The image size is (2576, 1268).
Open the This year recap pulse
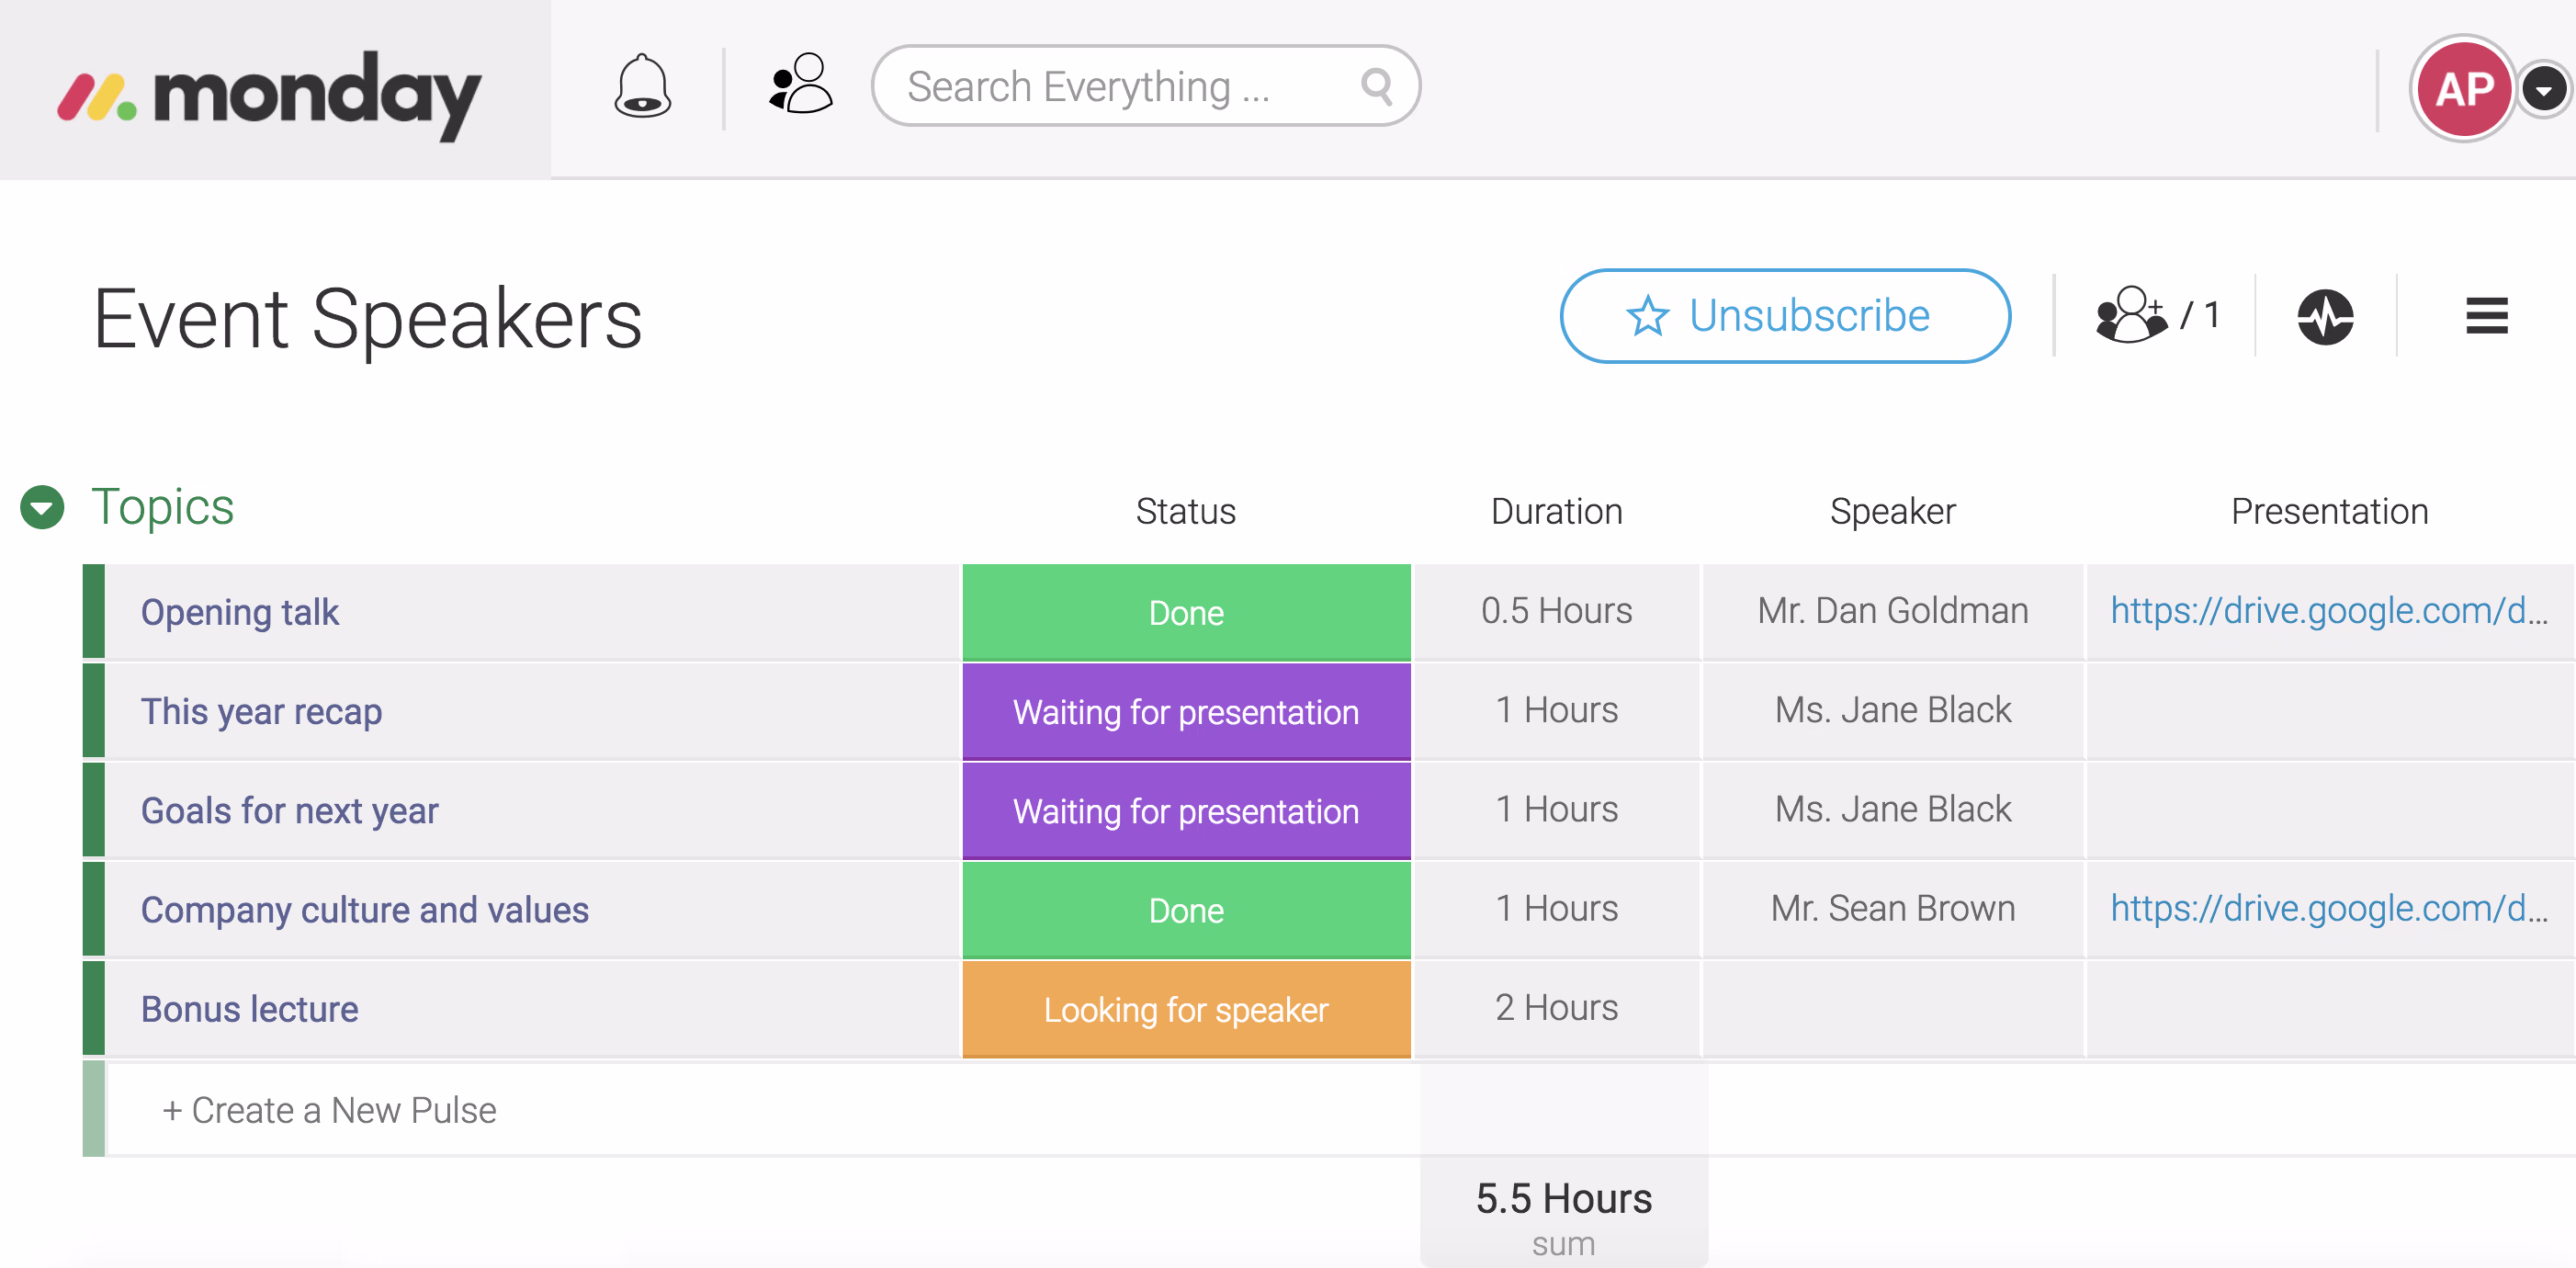coord(261,711)
